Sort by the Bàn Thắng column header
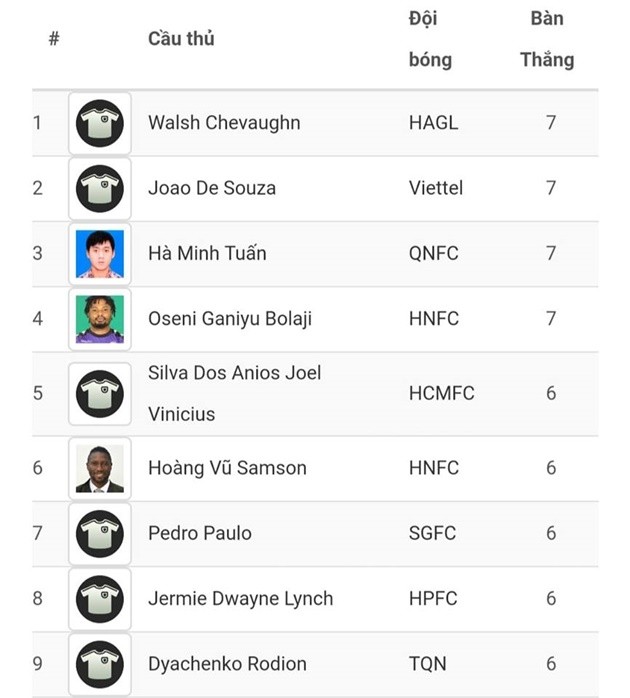Viewport: 630px width, 698px height. [x=547, y=39]
